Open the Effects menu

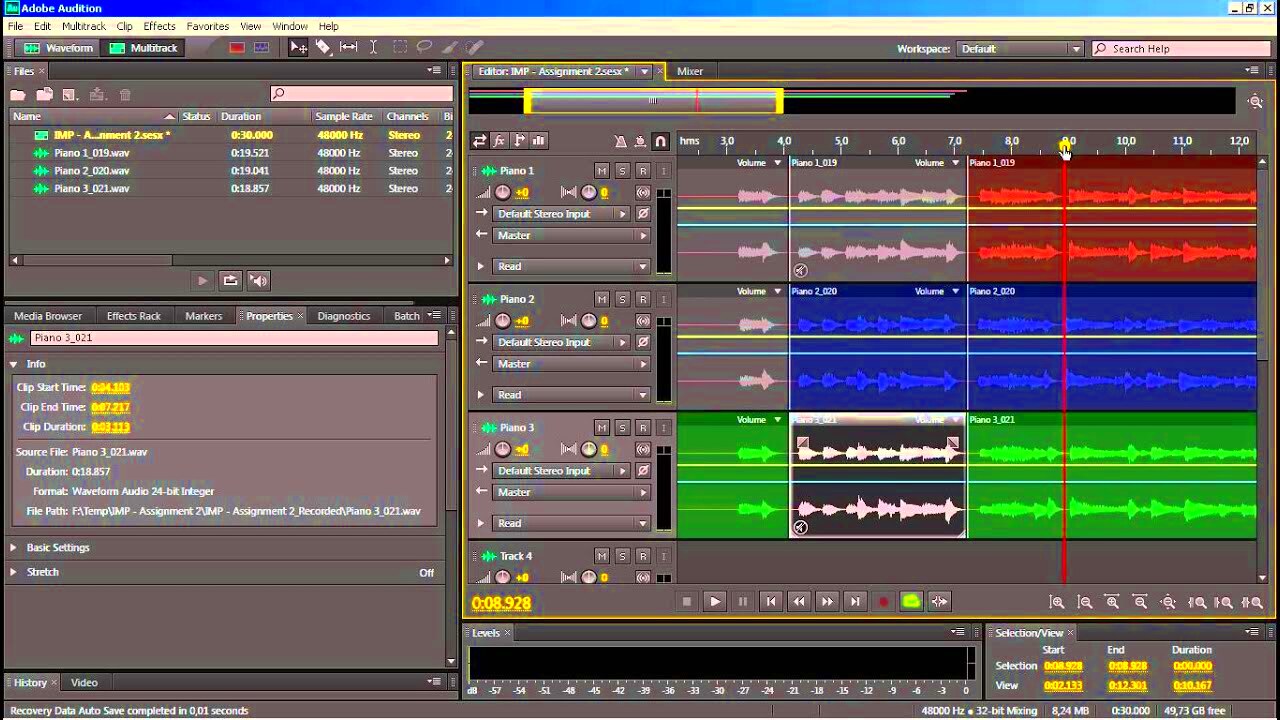157,26
